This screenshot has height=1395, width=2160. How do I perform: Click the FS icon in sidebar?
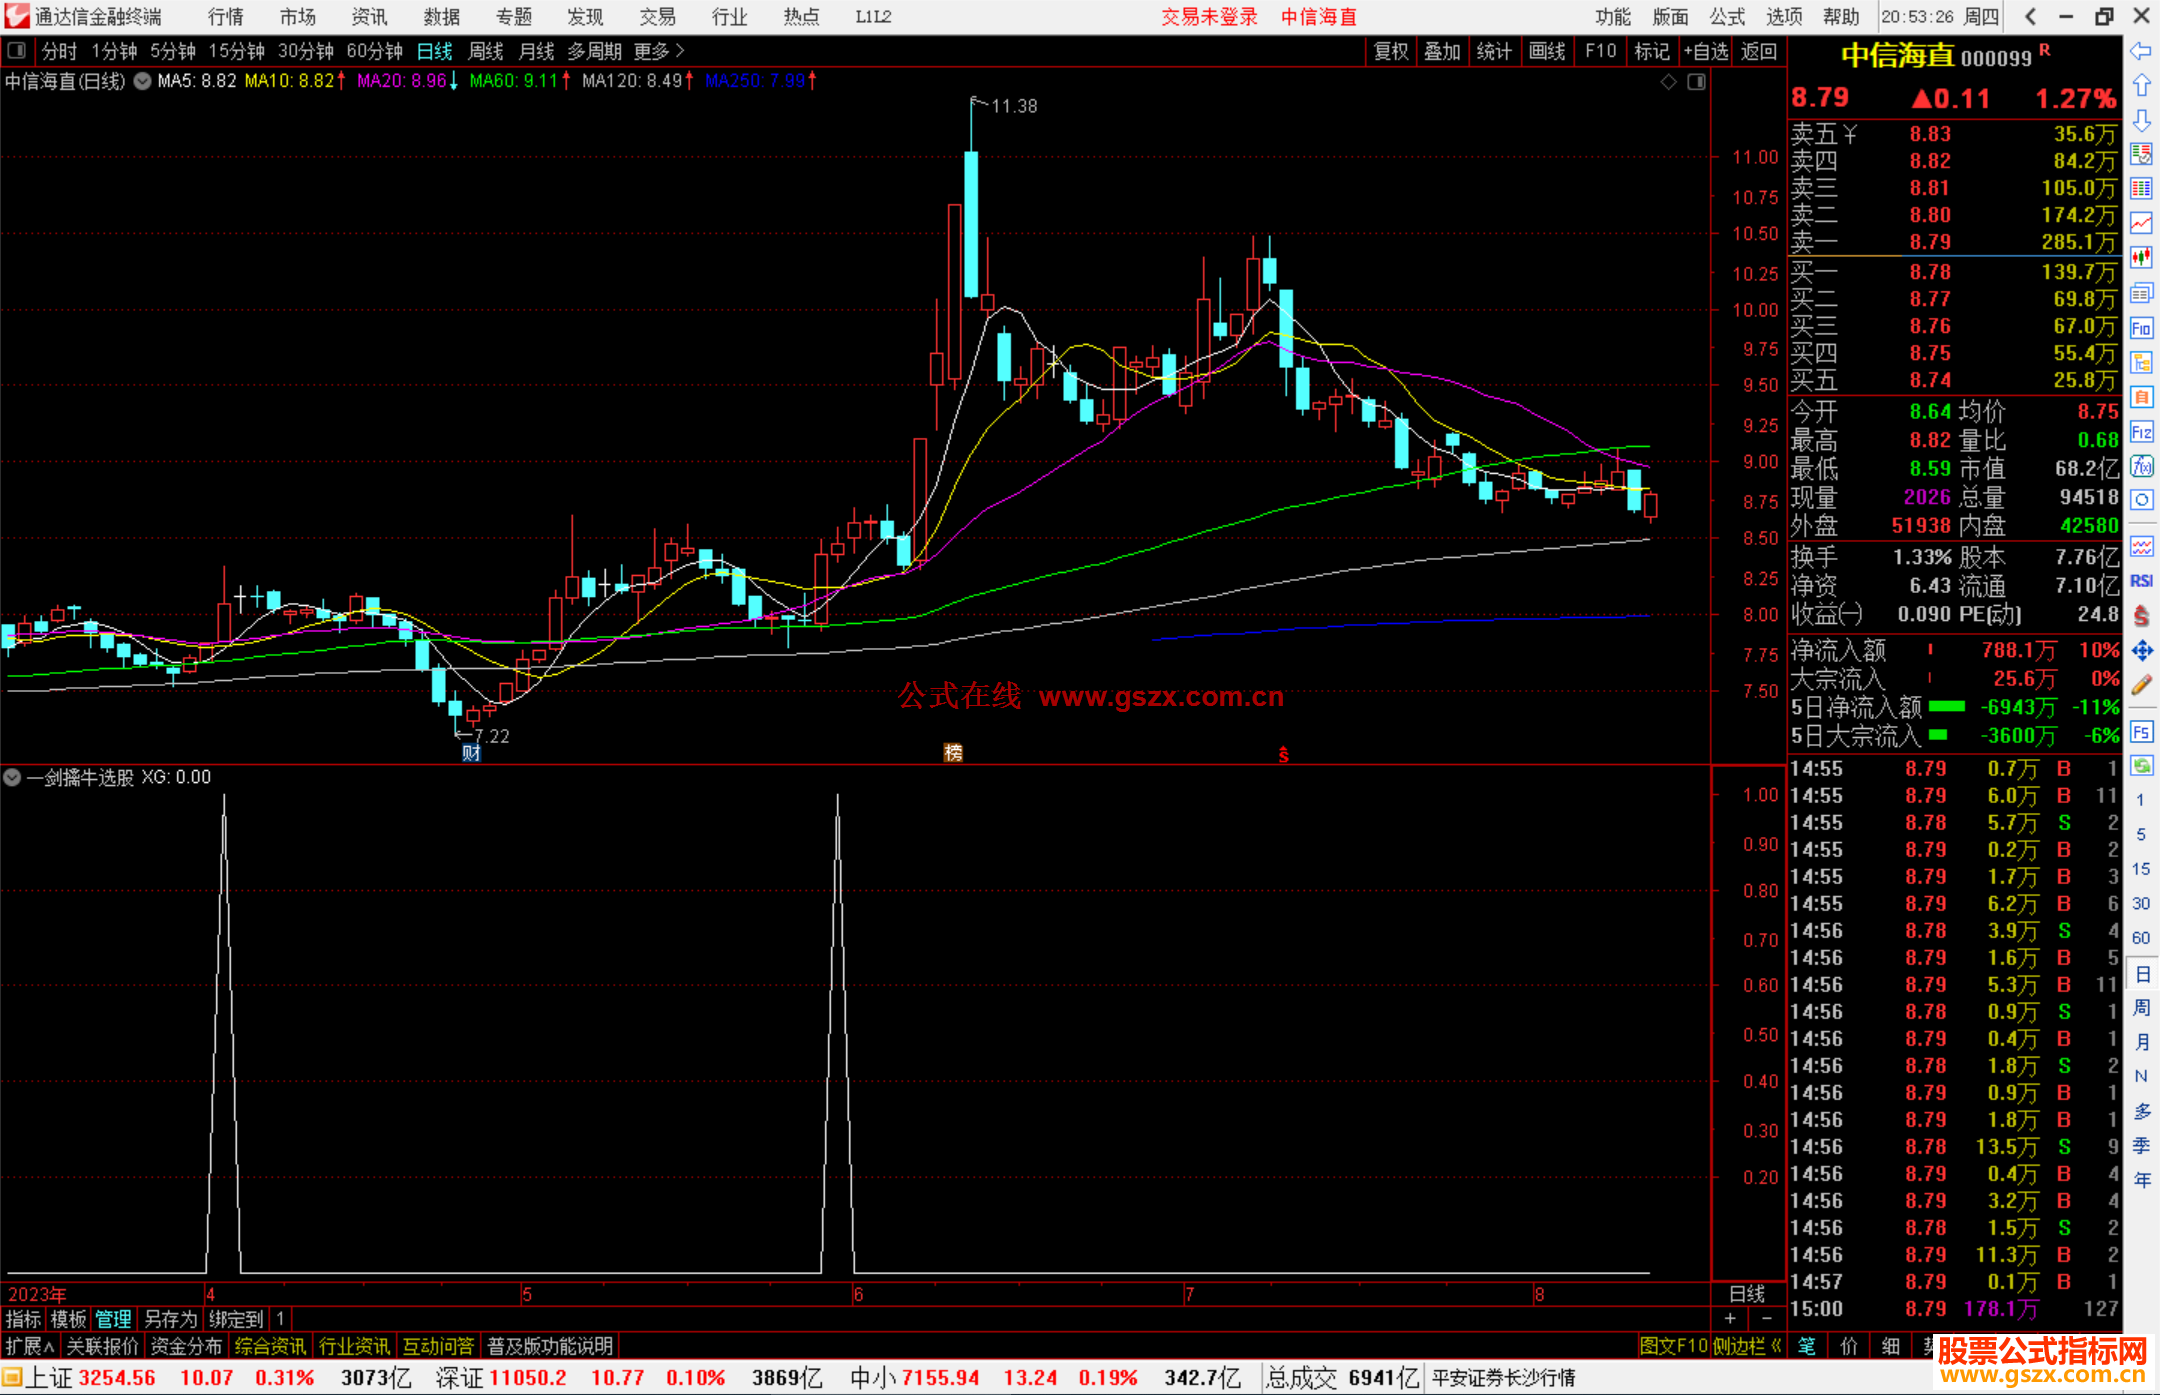point(2141,732)
